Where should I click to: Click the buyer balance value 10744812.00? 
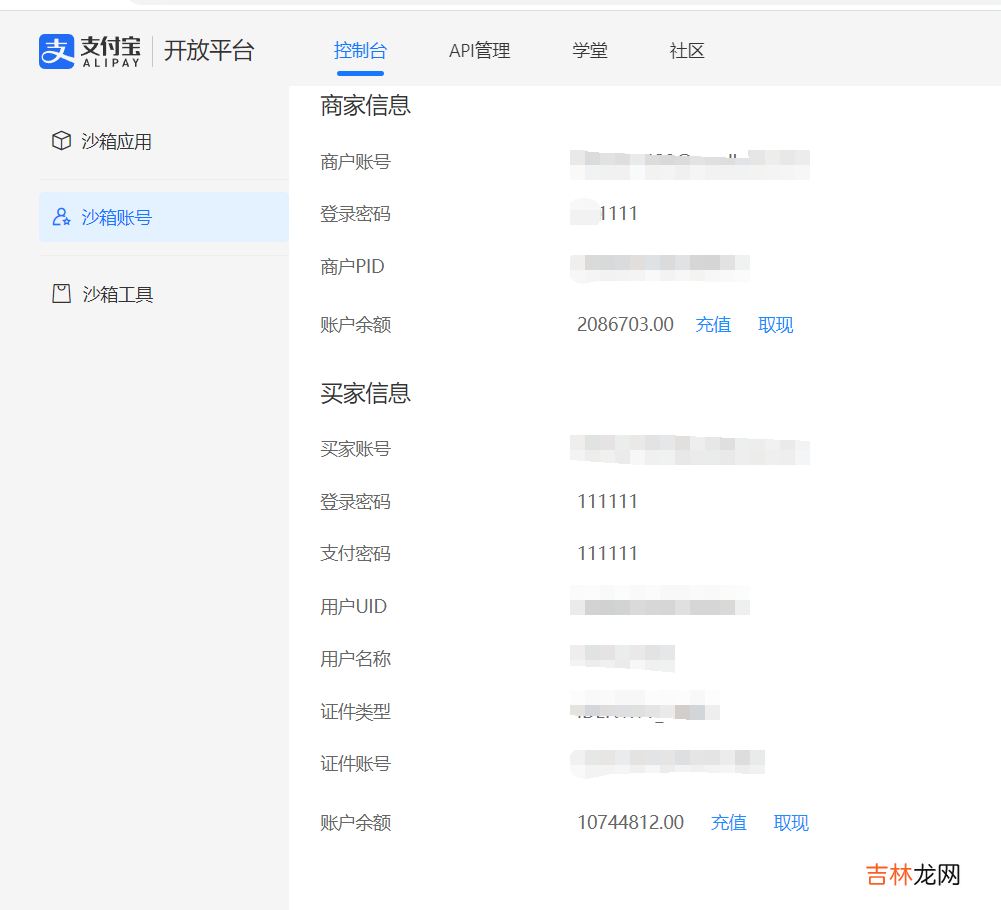(x=630, y=823)
